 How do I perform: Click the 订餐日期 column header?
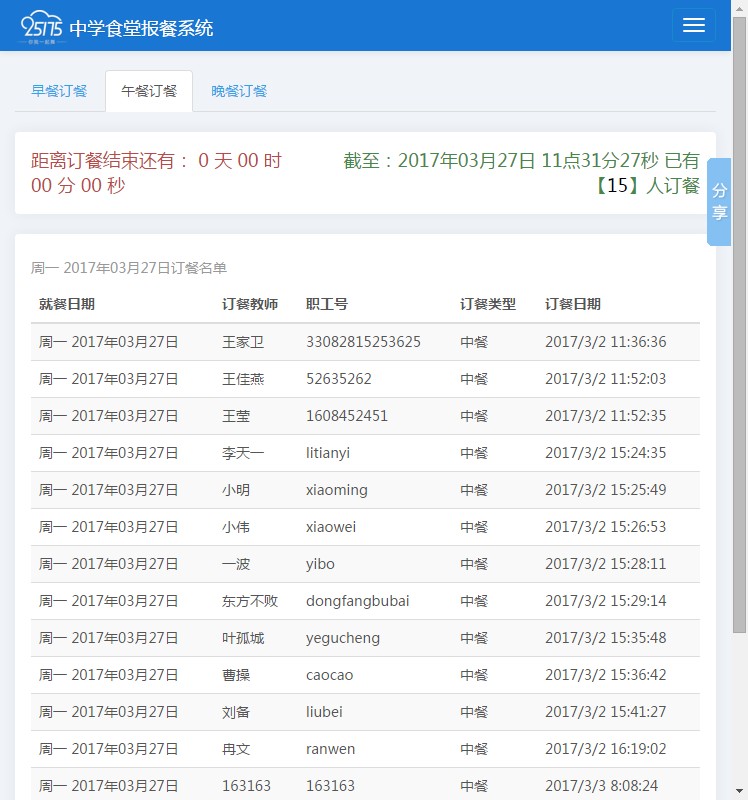coord(573,304)
